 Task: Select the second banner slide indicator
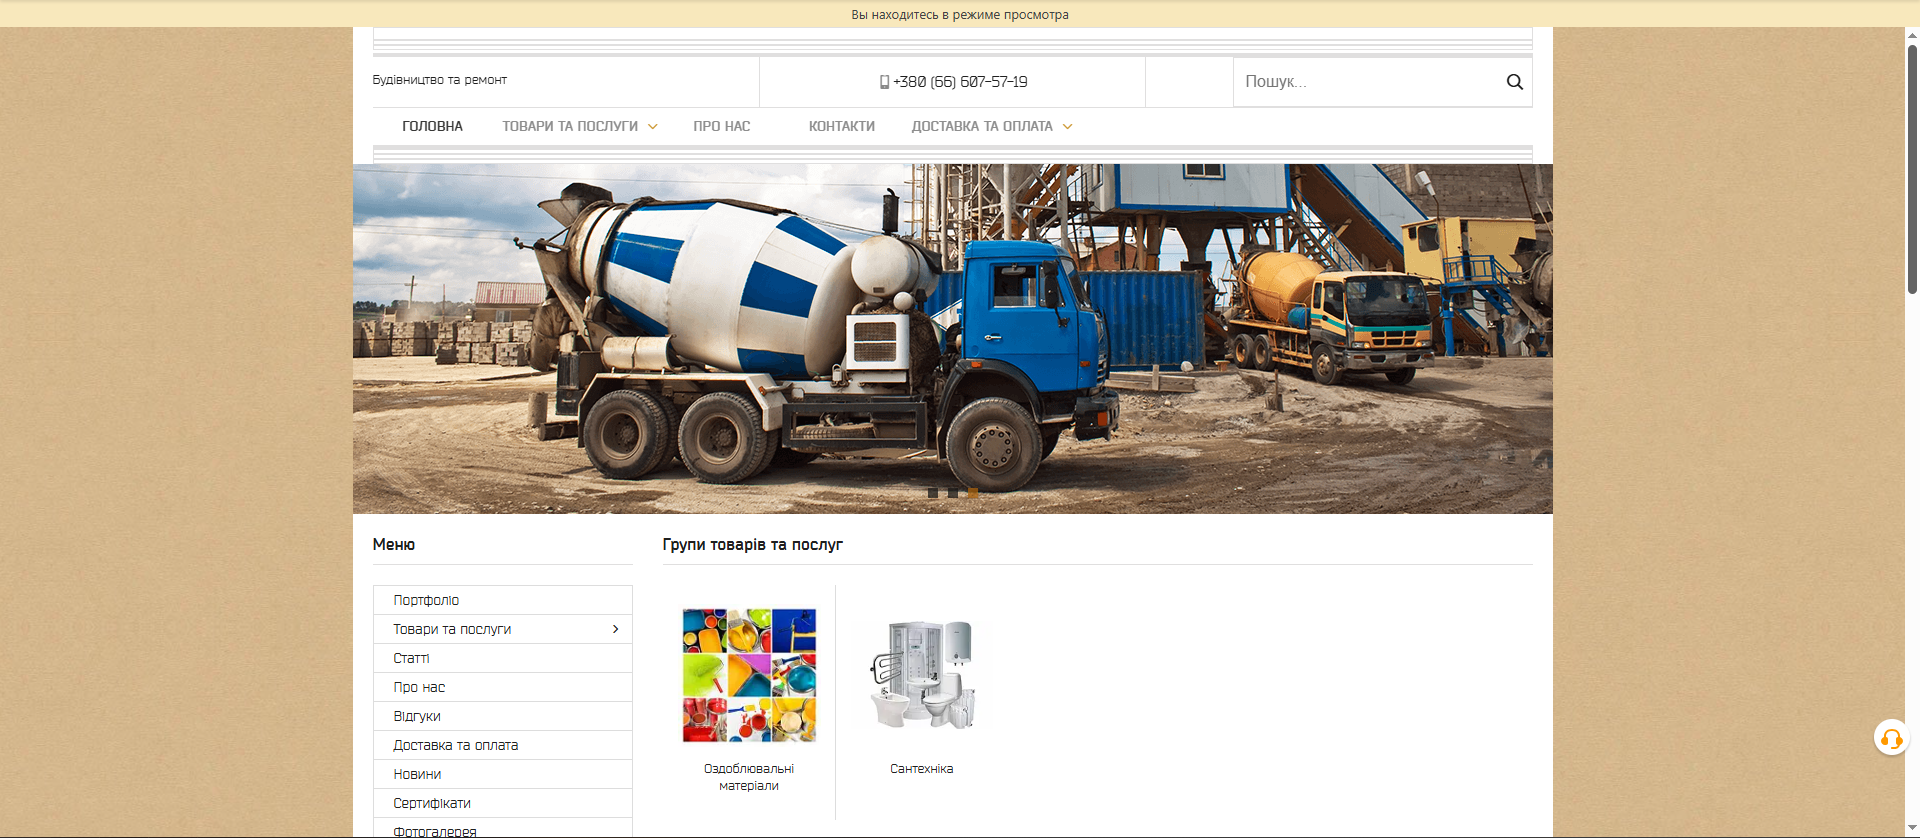[x=953, y=493]
